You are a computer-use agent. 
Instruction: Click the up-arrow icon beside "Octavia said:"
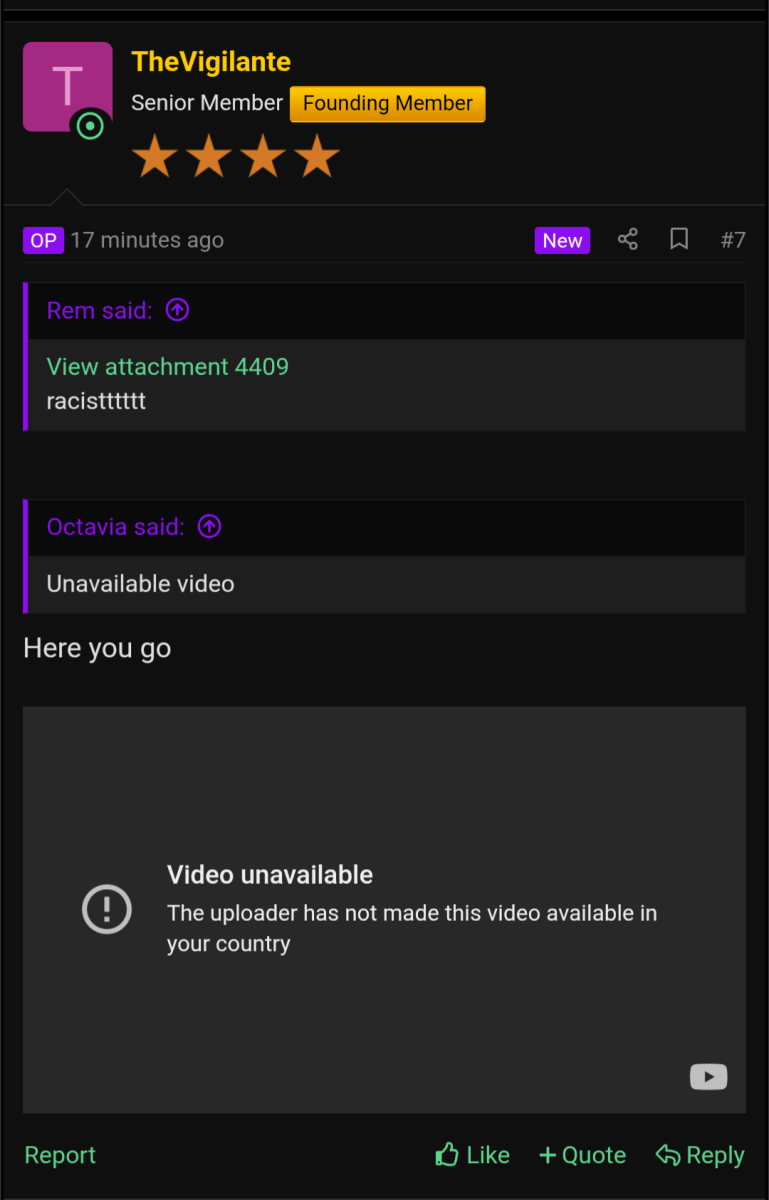209,526
